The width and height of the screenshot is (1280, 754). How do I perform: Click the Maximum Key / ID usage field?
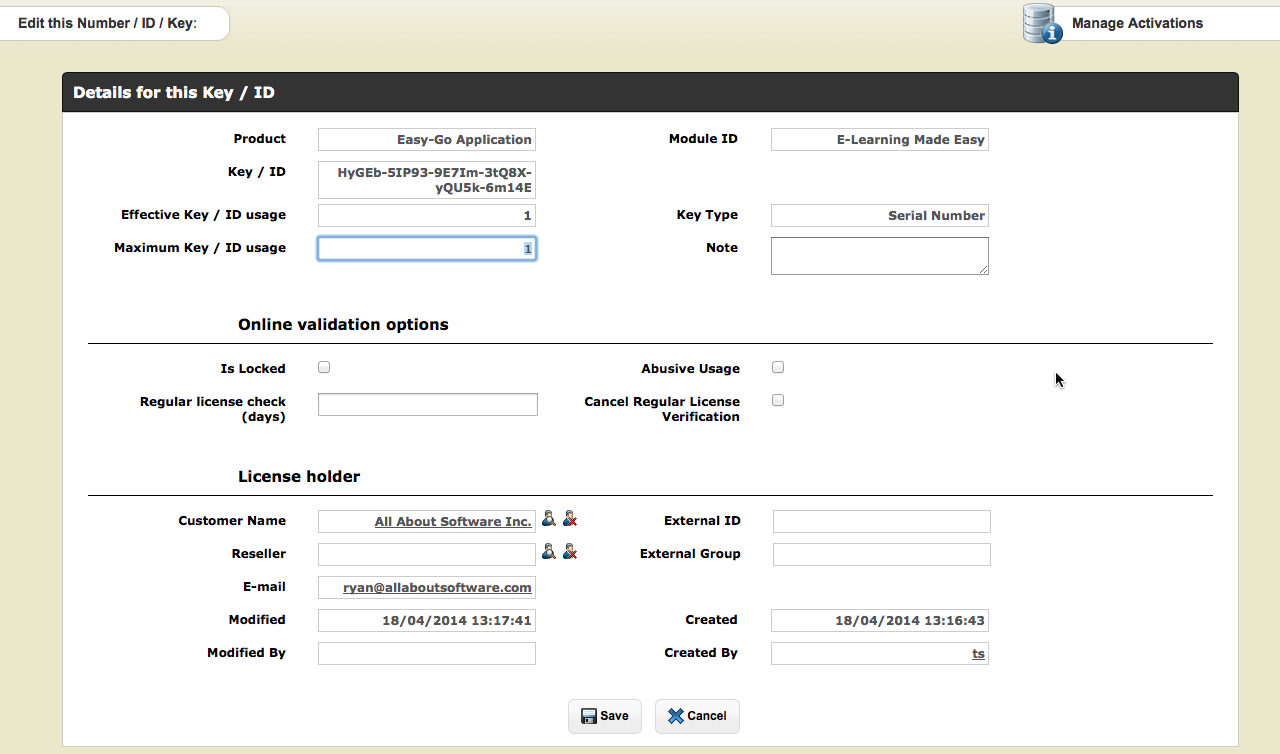427,249
